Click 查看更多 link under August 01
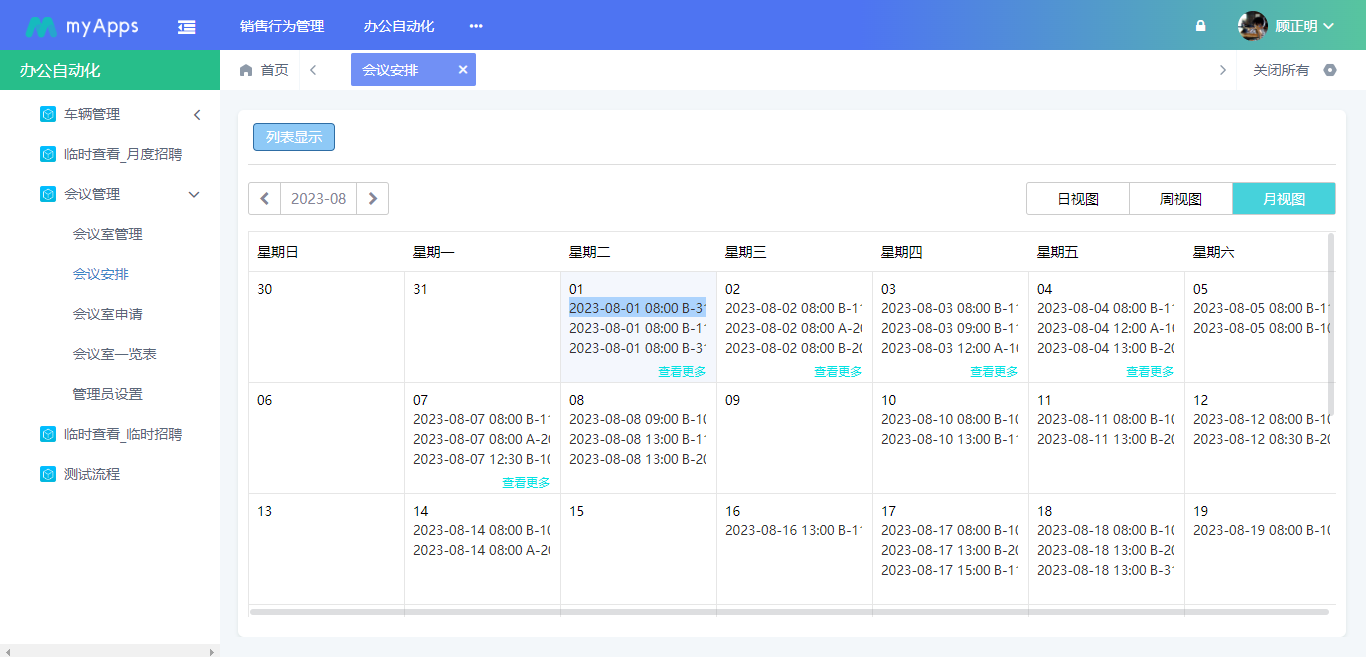 (682, 372)
